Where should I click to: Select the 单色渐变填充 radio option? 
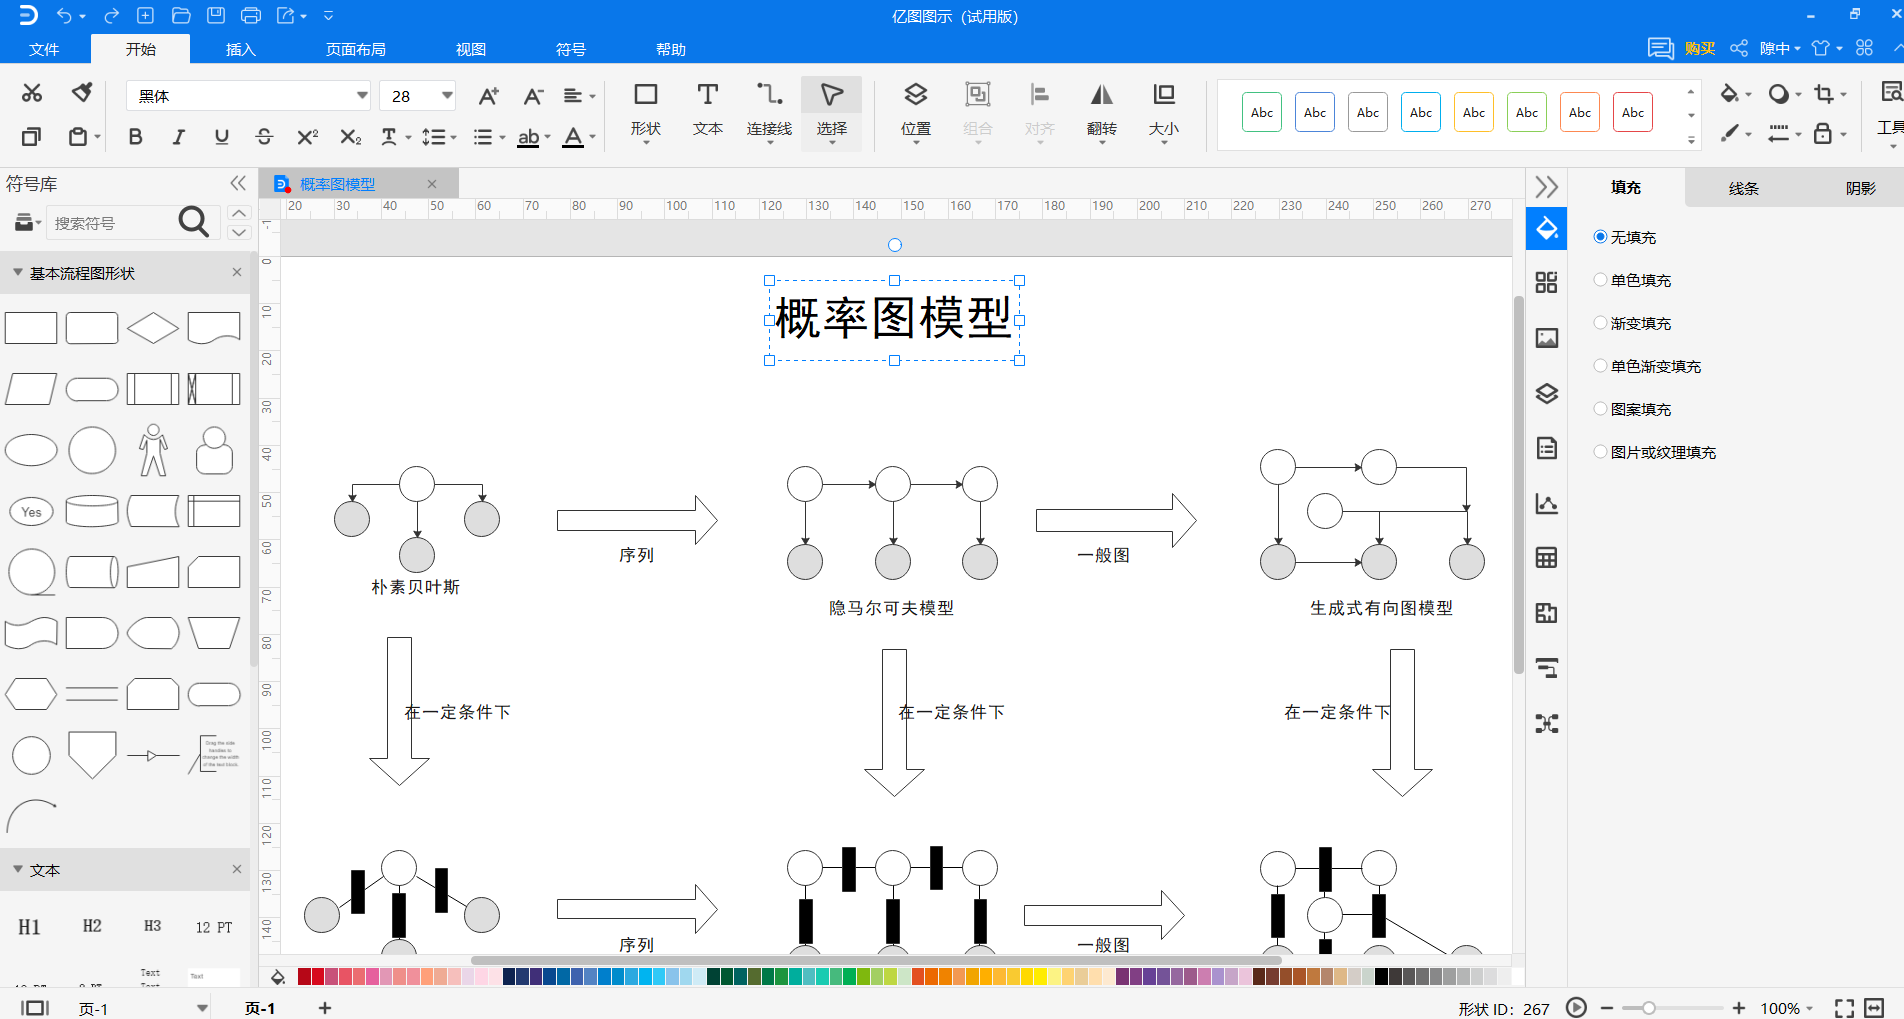tap(1600, 366)
